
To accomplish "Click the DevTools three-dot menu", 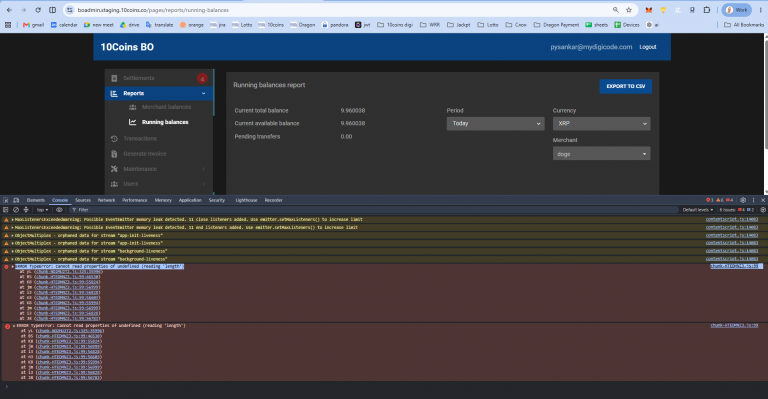I will pos(753,200).
